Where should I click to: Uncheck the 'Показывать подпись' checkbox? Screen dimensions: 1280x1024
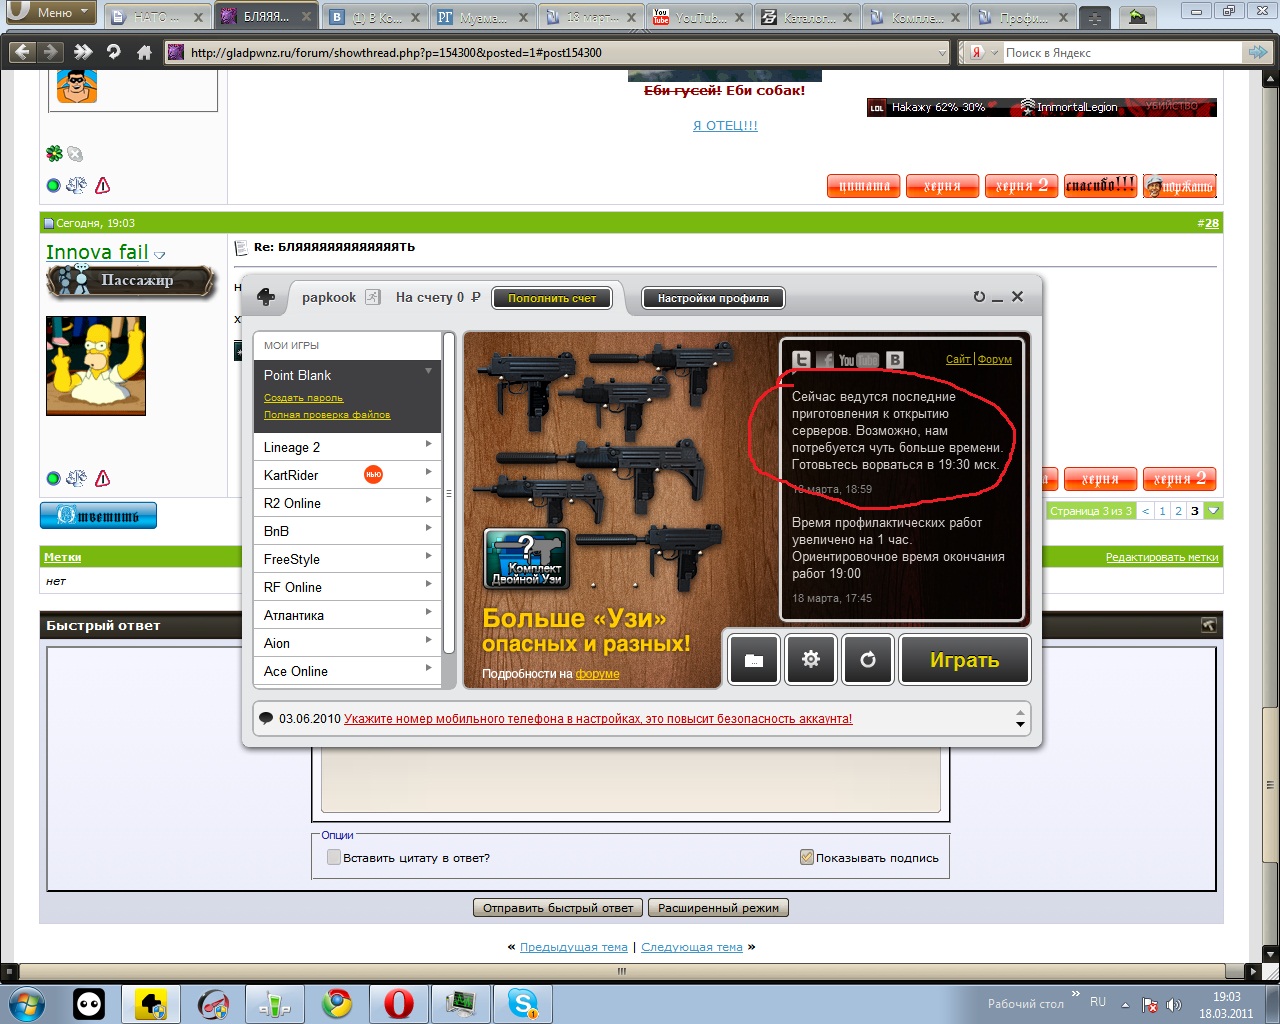point(806,857)
